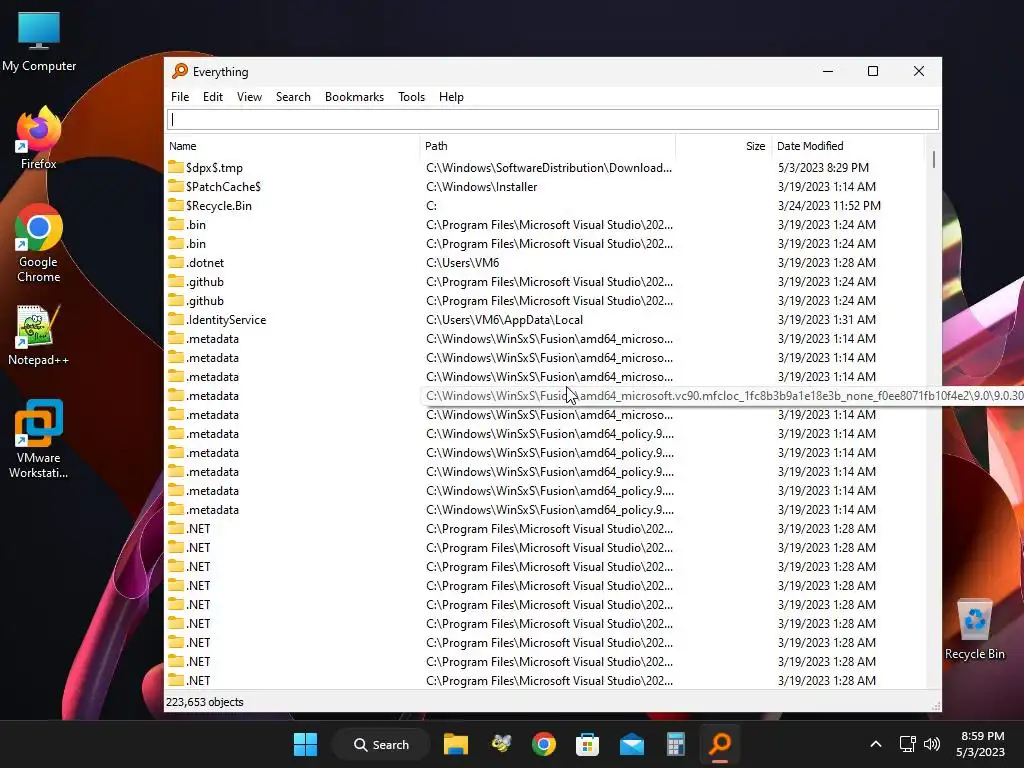This screenshot has width=1024, height=768.
Task: Show hidden tray icons chevron
Action: [x=876, y=744]
